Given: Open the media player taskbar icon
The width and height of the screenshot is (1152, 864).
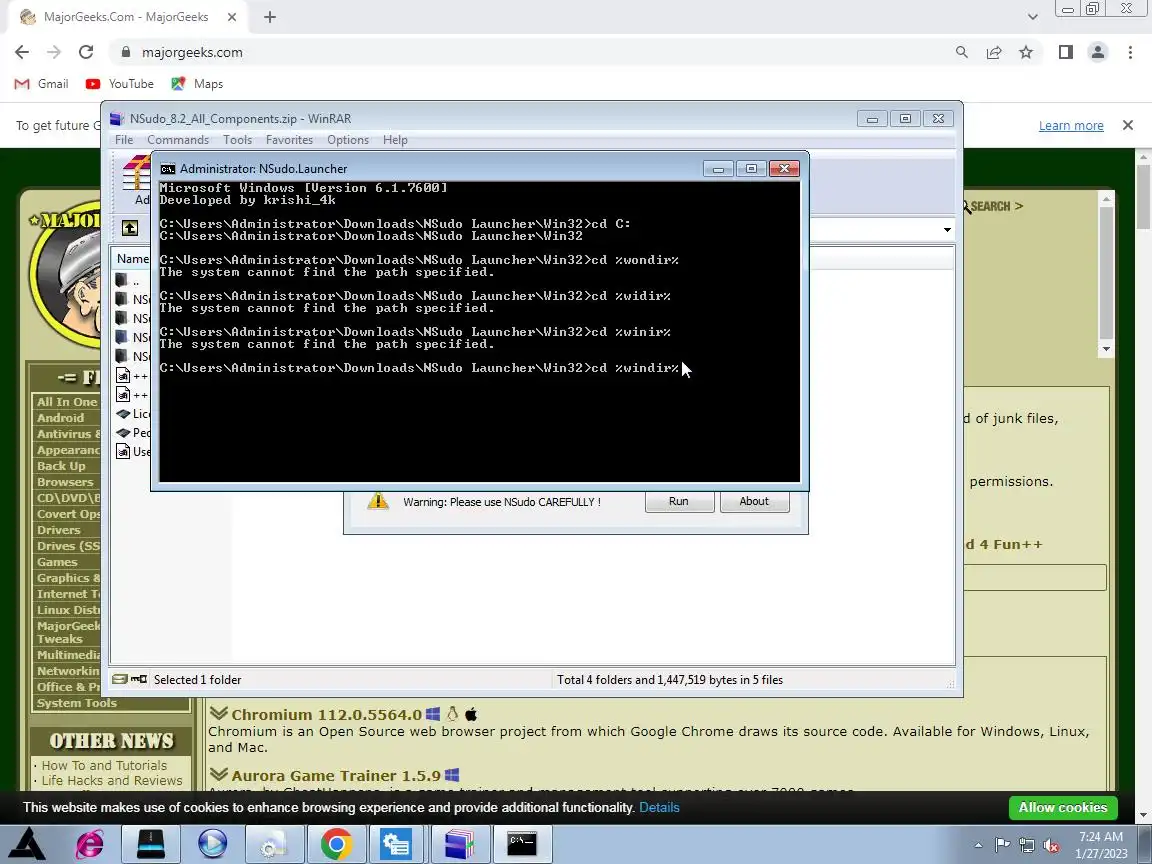Looking at the screenshot, I should 213,844.
